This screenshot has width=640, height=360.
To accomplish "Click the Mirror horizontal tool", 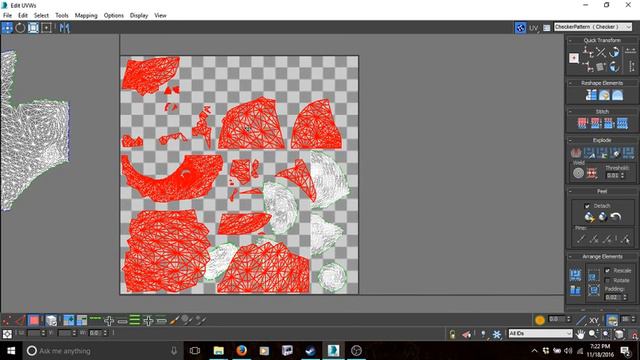I will 64,28.
